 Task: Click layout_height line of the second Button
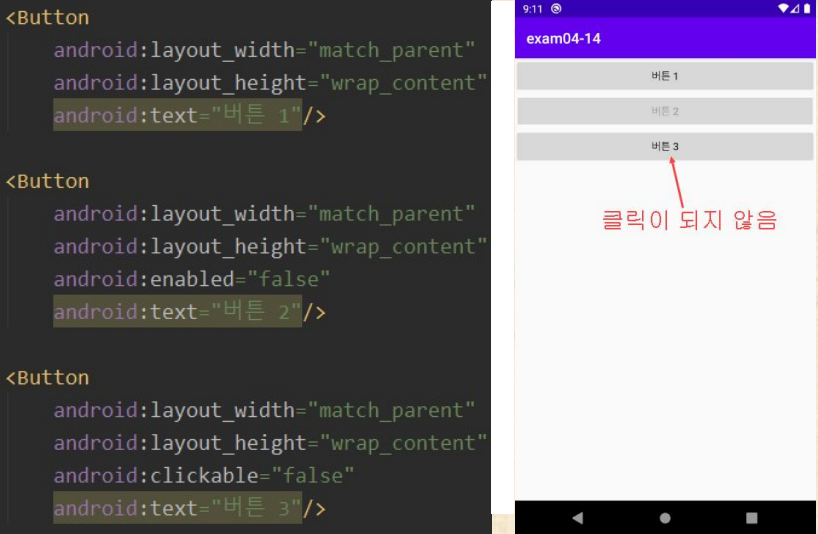pos(270,247)
